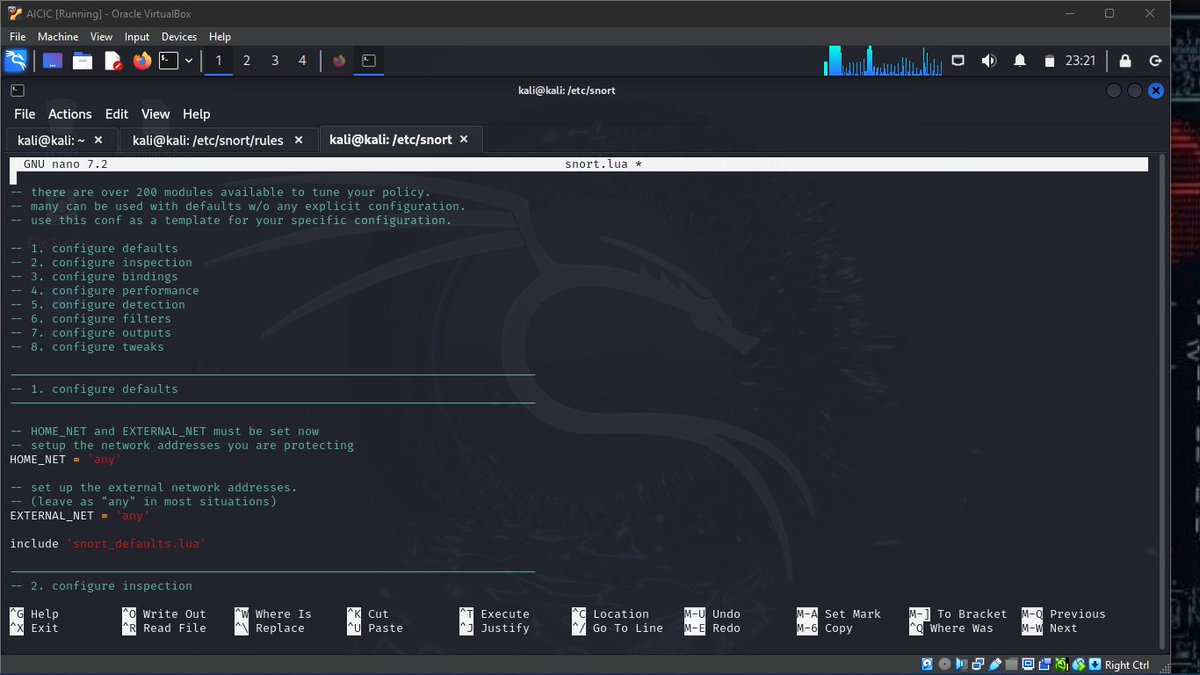
Task: Open the terminal's File menu
Action: click(x=25, y=114)
